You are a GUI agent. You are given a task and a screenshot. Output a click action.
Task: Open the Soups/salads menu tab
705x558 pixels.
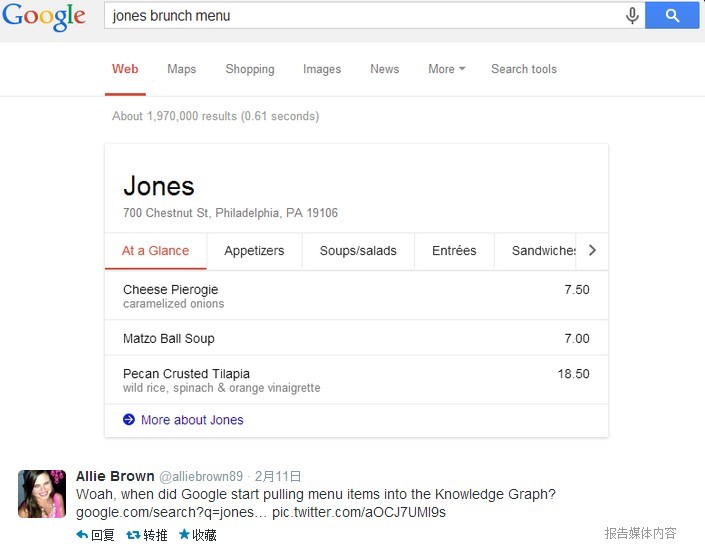[x=358, y=251]
